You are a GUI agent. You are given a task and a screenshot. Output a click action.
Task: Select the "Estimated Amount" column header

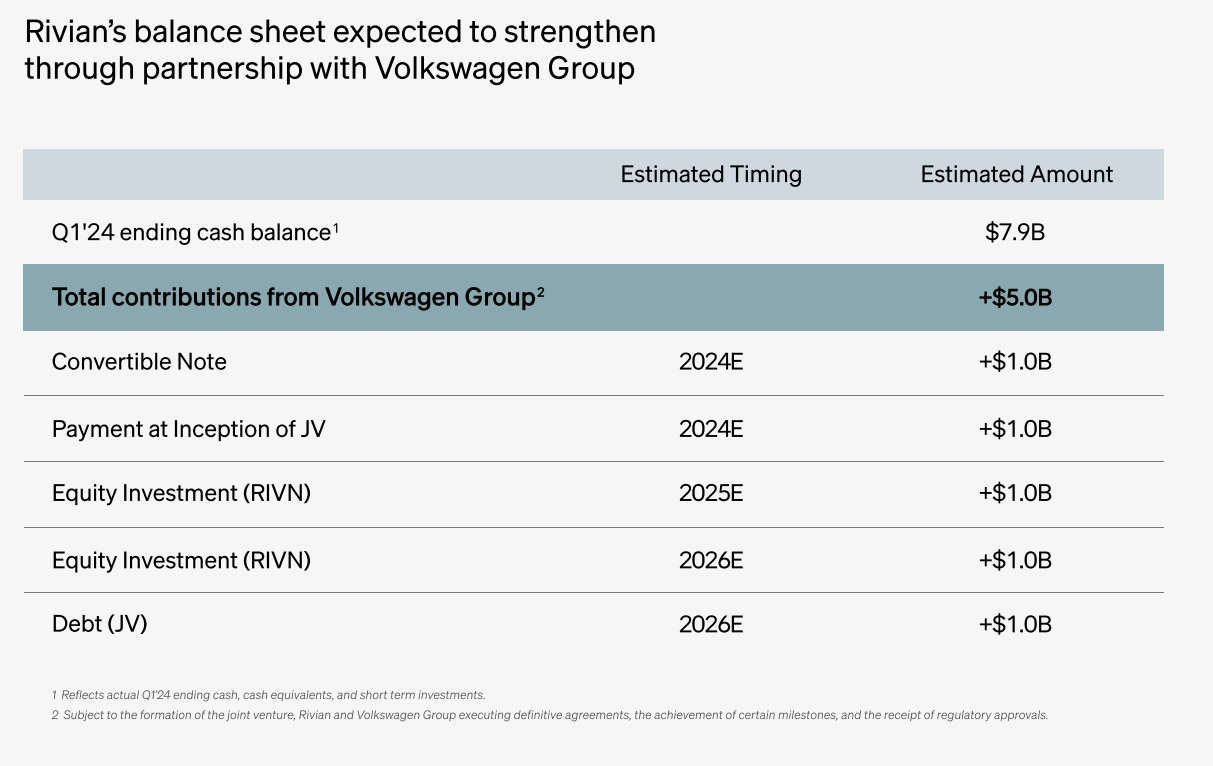pyautogui.click(x=1016, y=175)
